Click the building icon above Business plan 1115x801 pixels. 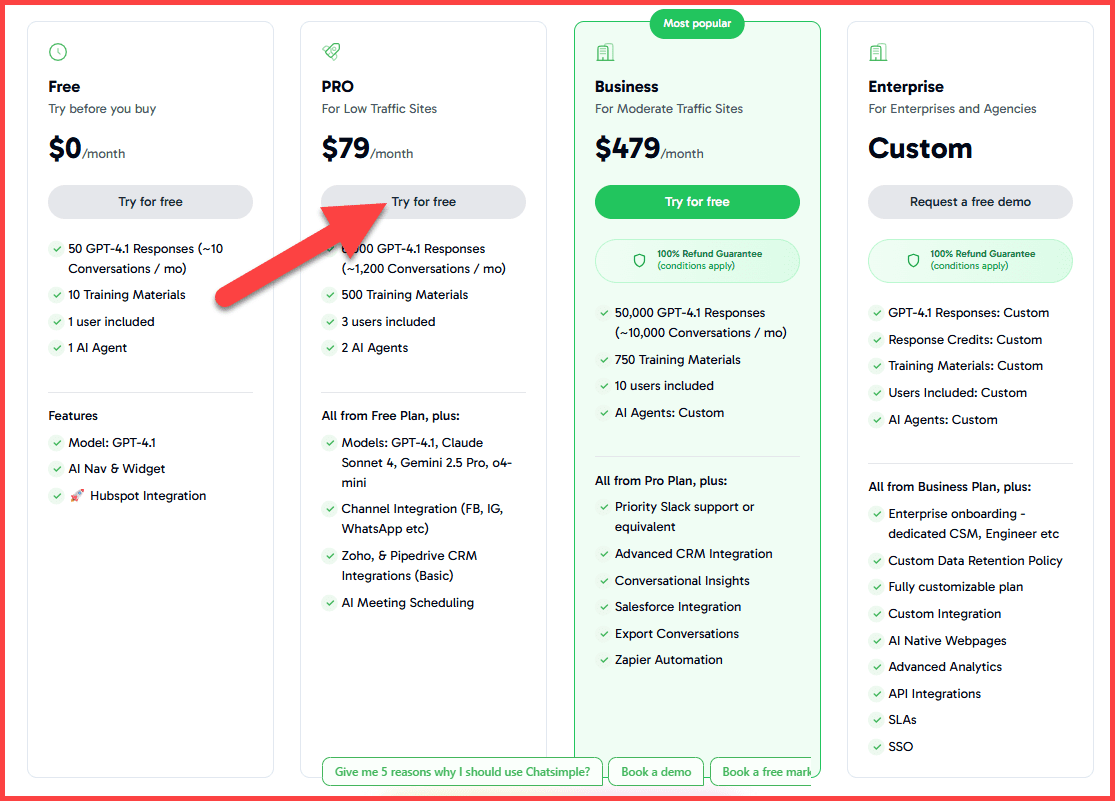pos(604,52)
